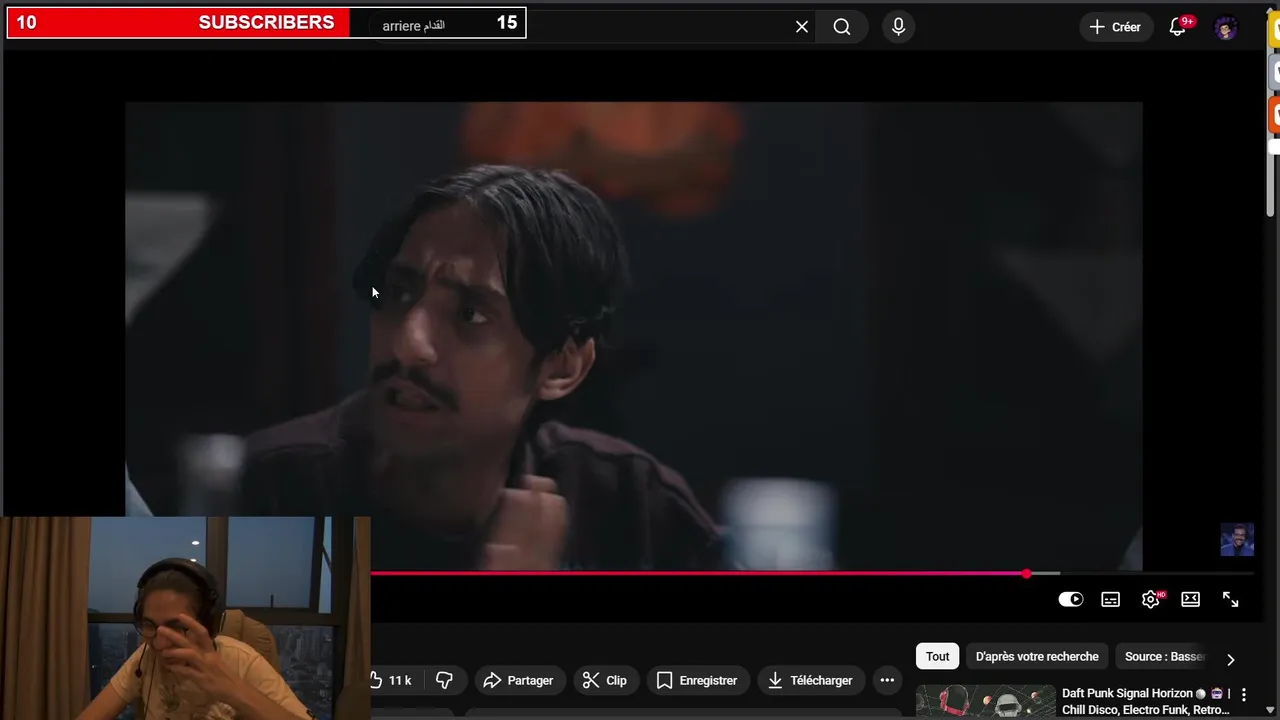
Task: Click the video frame to pause playback
Action: 633,335
